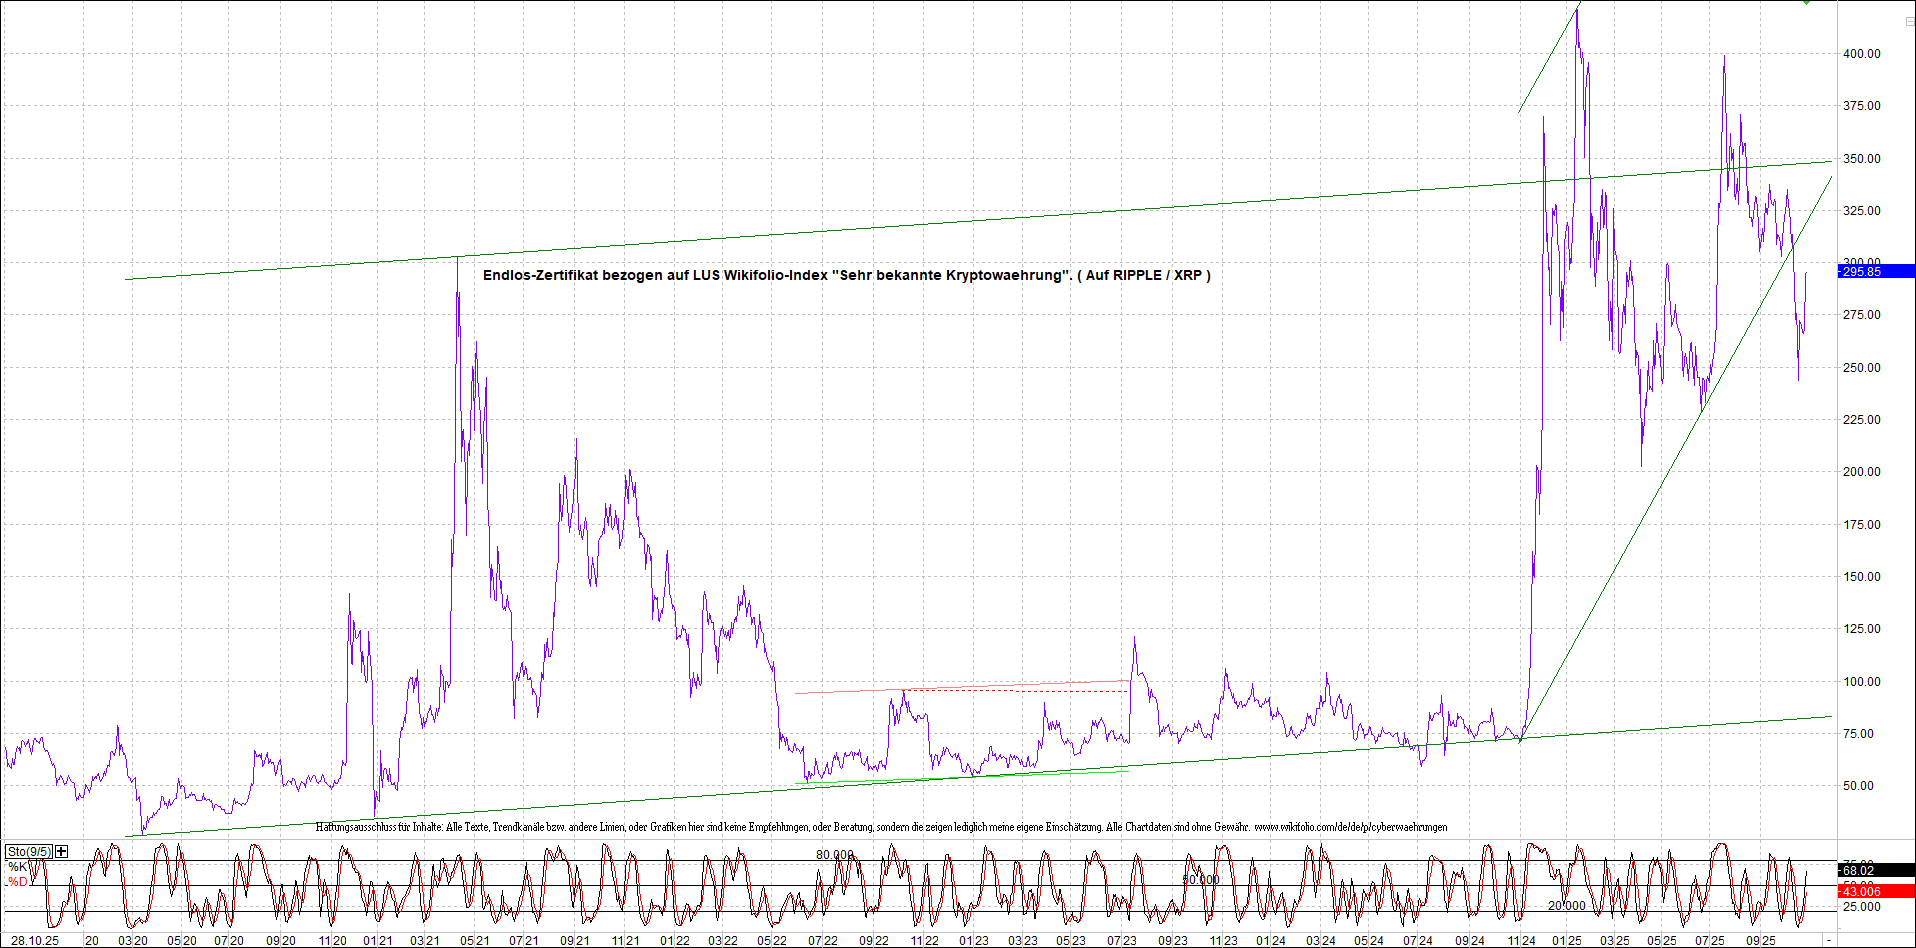Viewport: 1916px width, 948px height.
Task: Open the wikifolio.com link in disclaimer
Action: click(1350, 827)
